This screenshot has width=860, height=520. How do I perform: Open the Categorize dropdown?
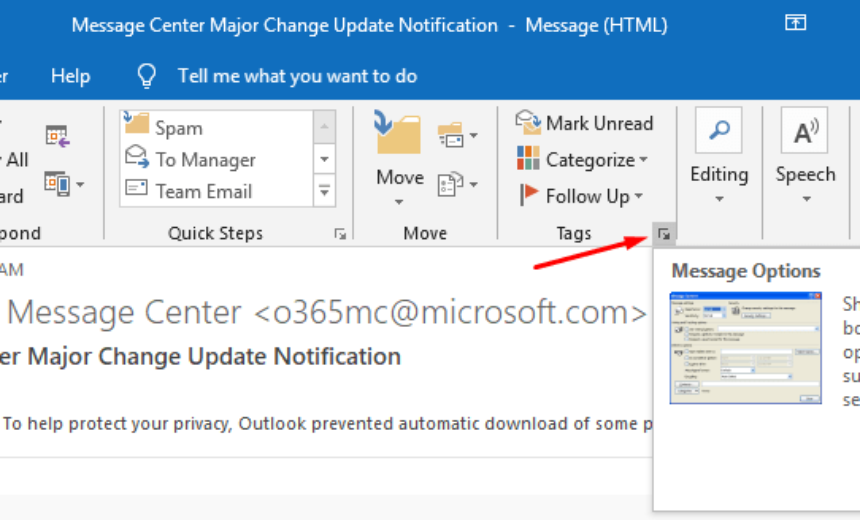(582, 160)
